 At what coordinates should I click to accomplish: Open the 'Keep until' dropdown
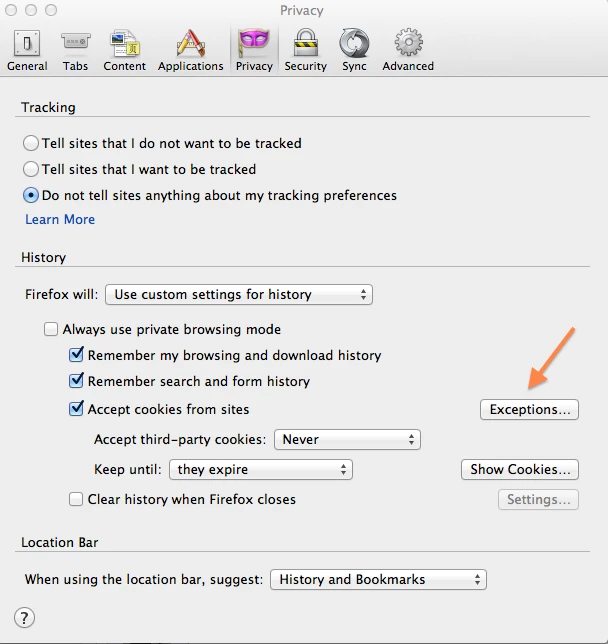tap(261, 469)
